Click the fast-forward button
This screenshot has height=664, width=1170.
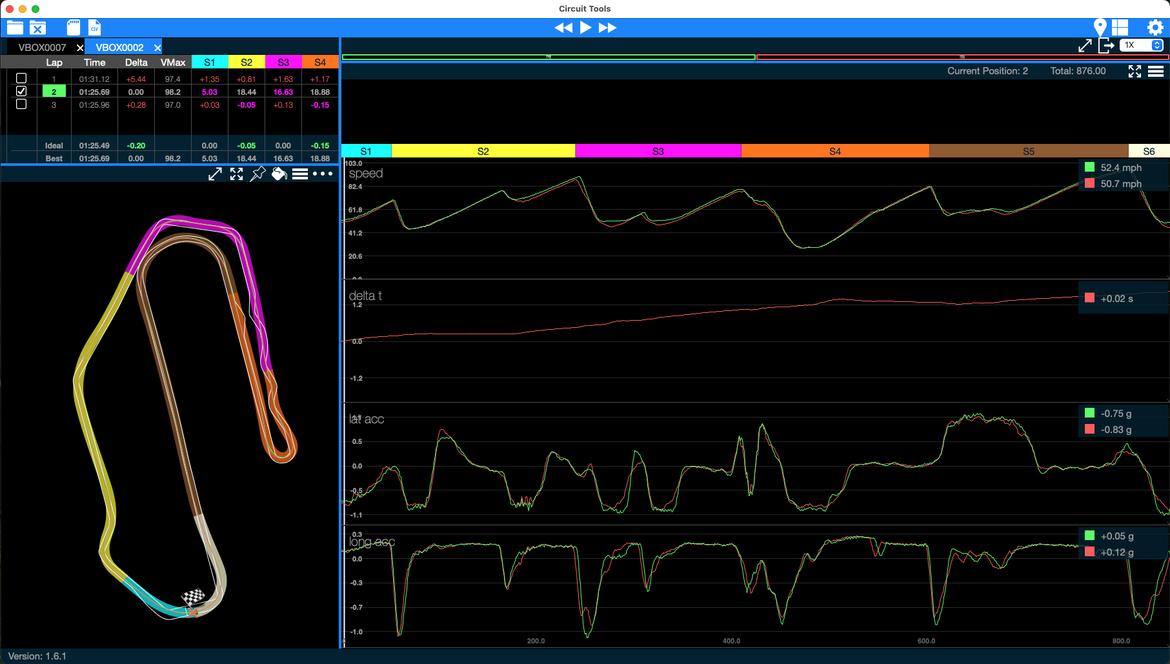(x=607, y=28)
